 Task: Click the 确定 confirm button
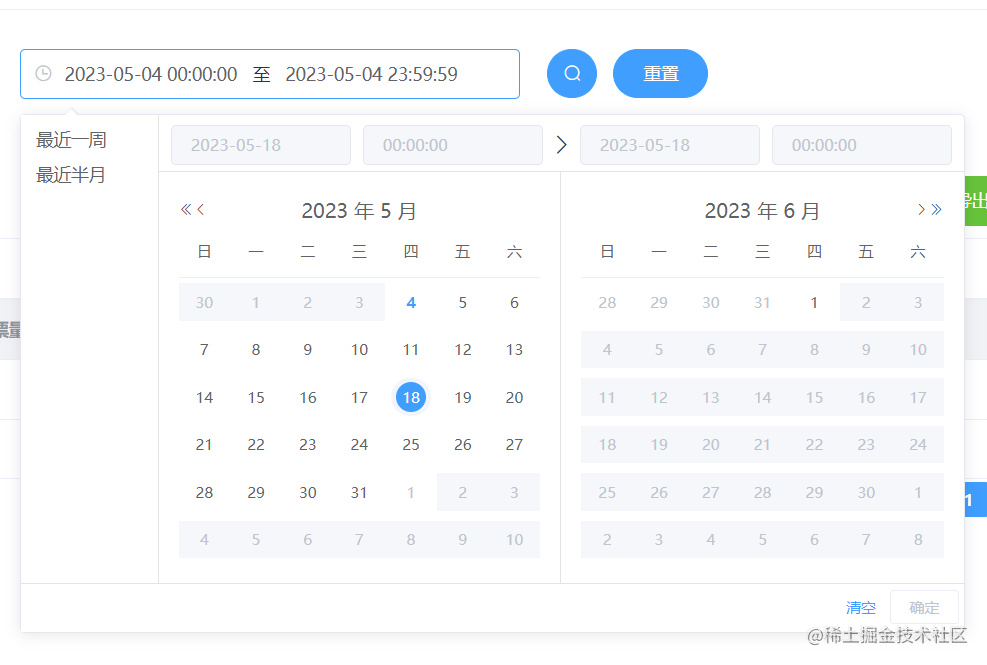pyautogui.click(x=924, y=608)
